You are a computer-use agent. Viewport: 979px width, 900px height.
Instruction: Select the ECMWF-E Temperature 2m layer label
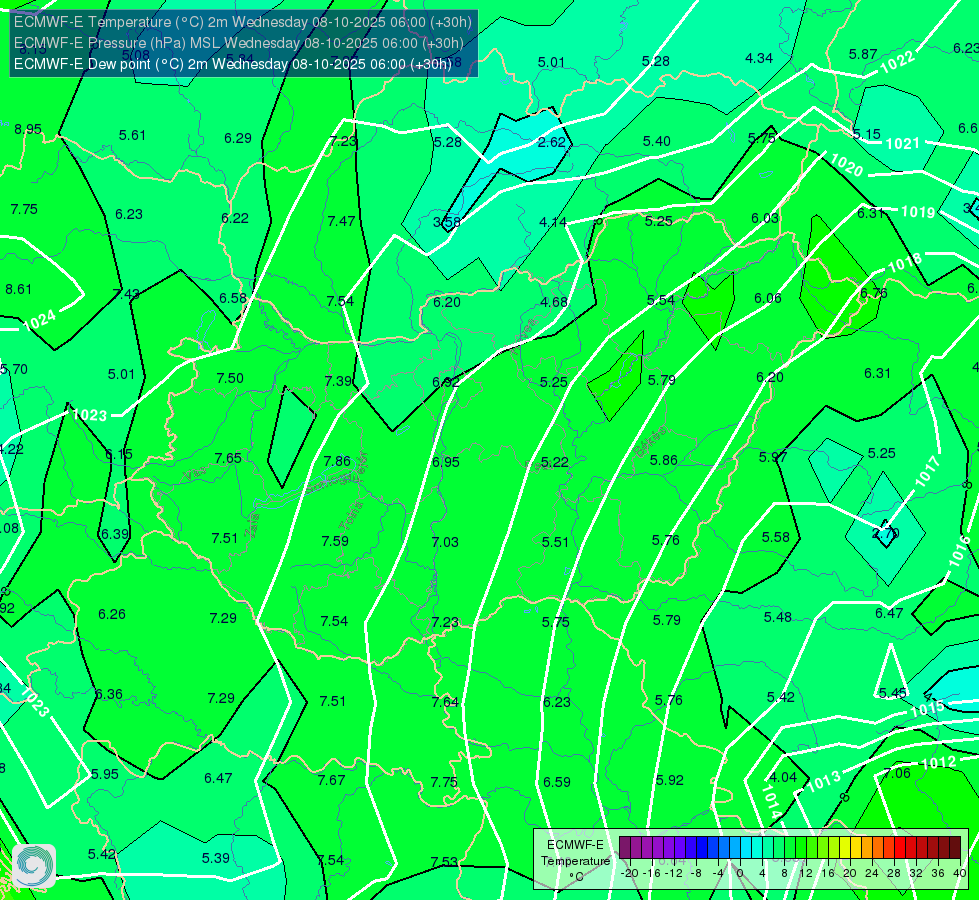click(x=242, y=22)
